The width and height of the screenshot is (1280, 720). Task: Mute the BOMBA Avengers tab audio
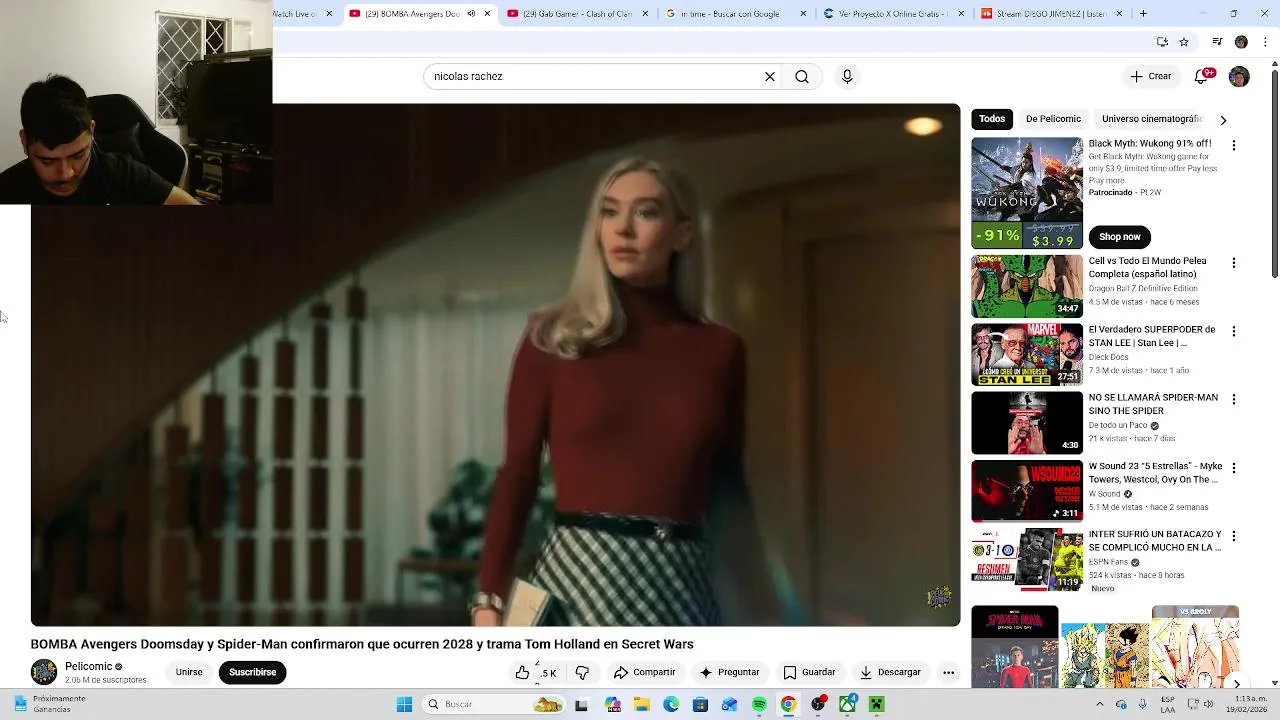[471, 13]
